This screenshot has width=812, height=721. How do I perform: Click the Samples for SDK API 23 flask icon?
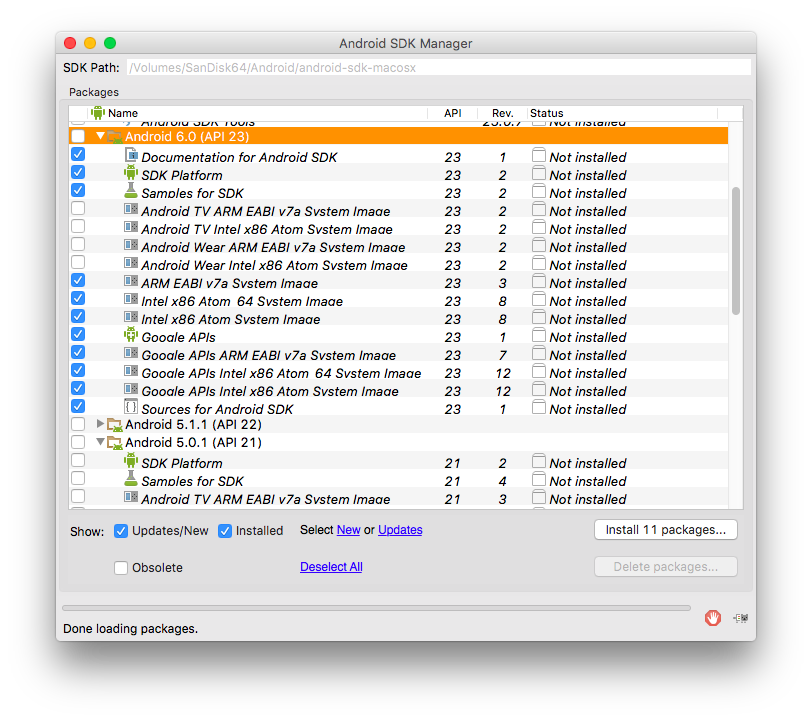click(x=131, y=191)
